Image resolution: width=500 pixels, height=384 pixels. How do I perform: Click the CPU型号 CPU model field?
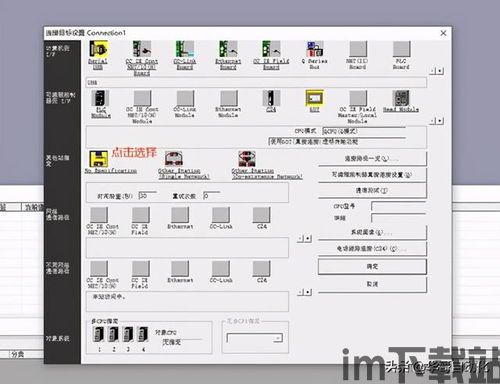[399, 206]
